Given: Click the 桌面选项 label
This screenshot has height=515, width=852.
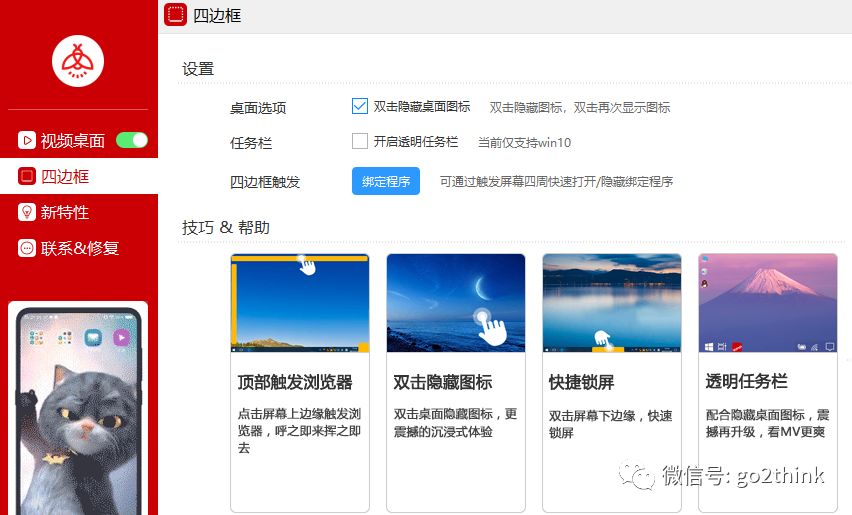Looking at the screenshot, I should pos(258,108).
